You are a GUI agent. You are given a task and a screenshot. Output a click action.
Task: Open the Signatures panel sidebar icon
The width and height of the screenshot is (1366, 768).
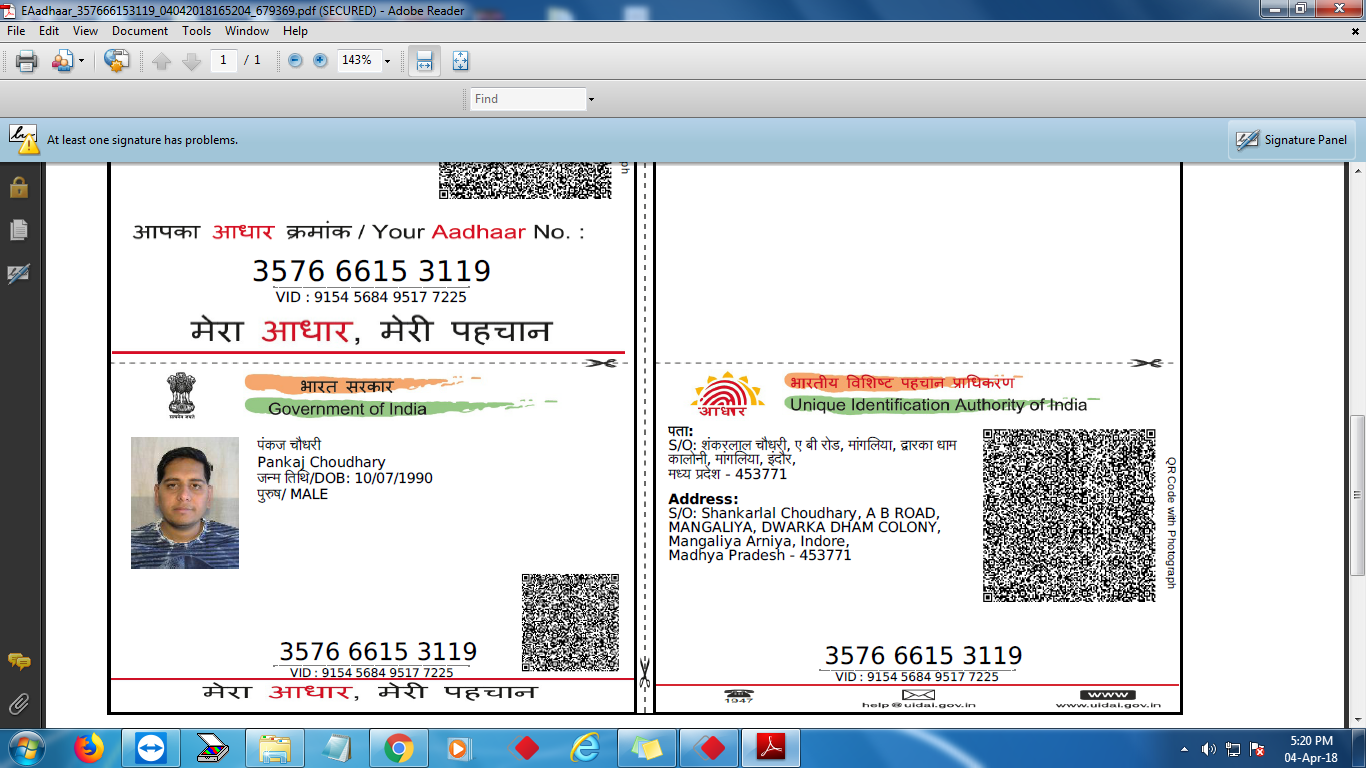(x=18, y=273)
